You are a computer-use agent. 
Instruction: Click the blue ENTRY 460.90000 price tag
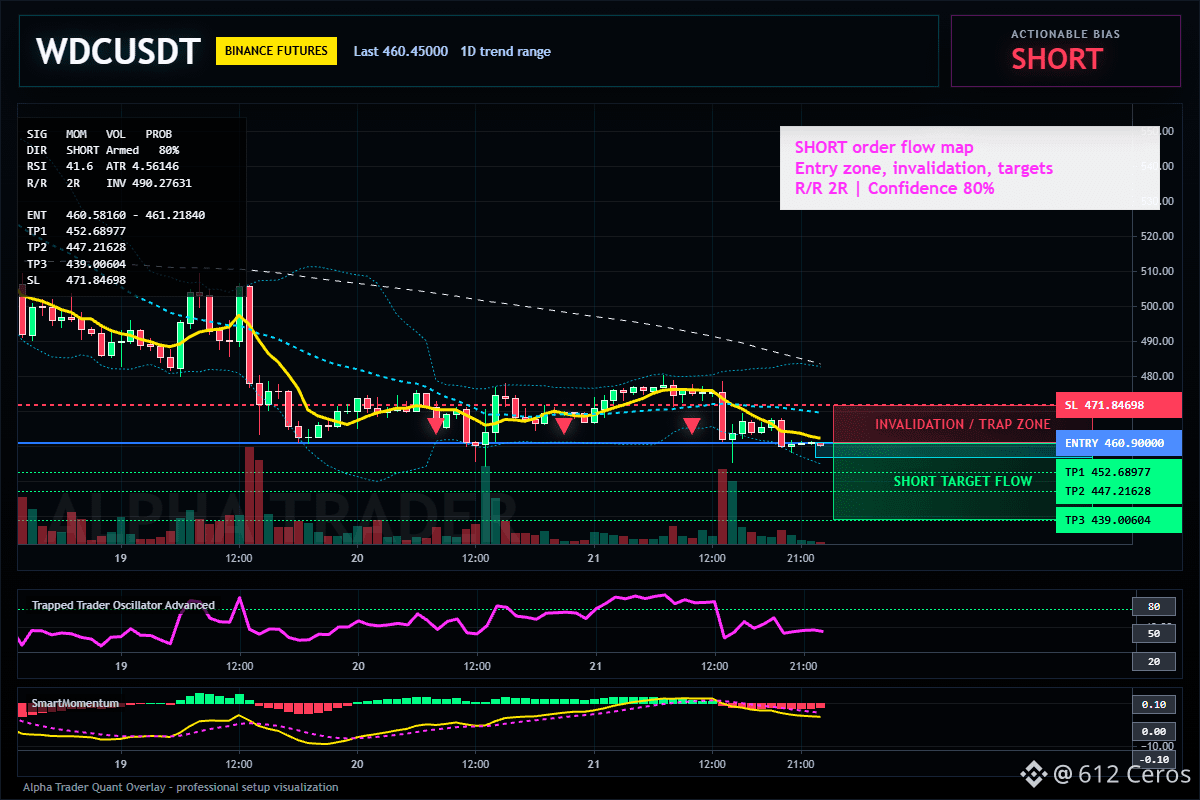(1118, 443)
